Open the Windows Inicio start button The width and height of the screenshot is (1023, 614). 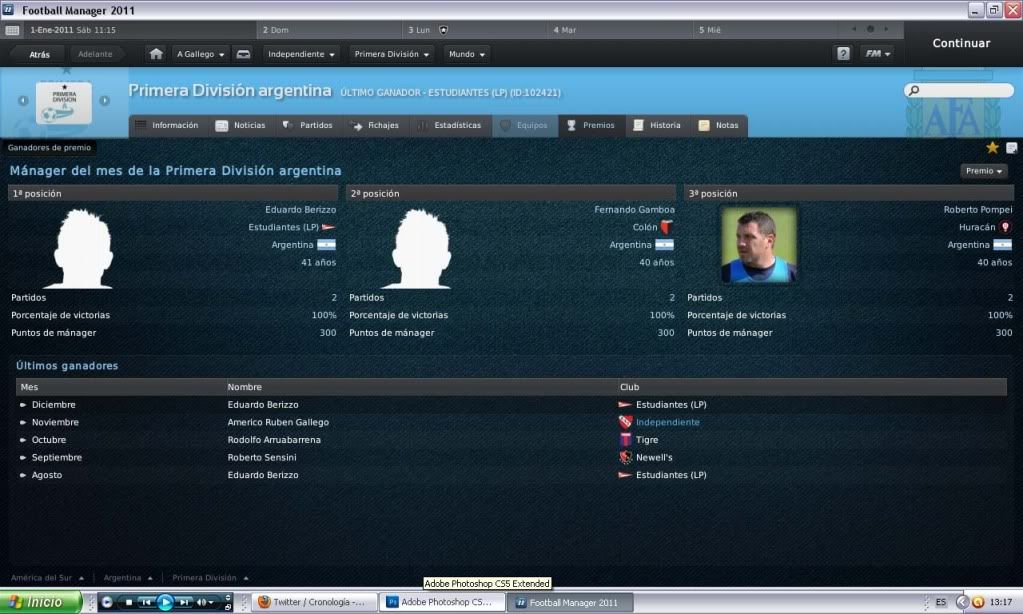(x=40, y=602)
